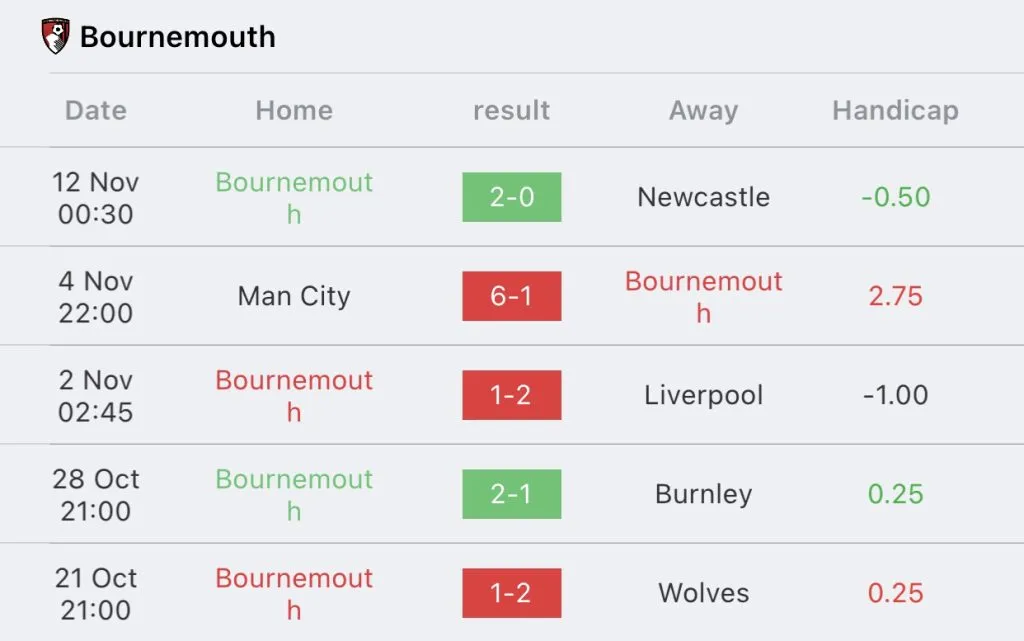Viewport: 1024px width, 641px height.
Task: Click the result column header
Action: click(511, 110)
